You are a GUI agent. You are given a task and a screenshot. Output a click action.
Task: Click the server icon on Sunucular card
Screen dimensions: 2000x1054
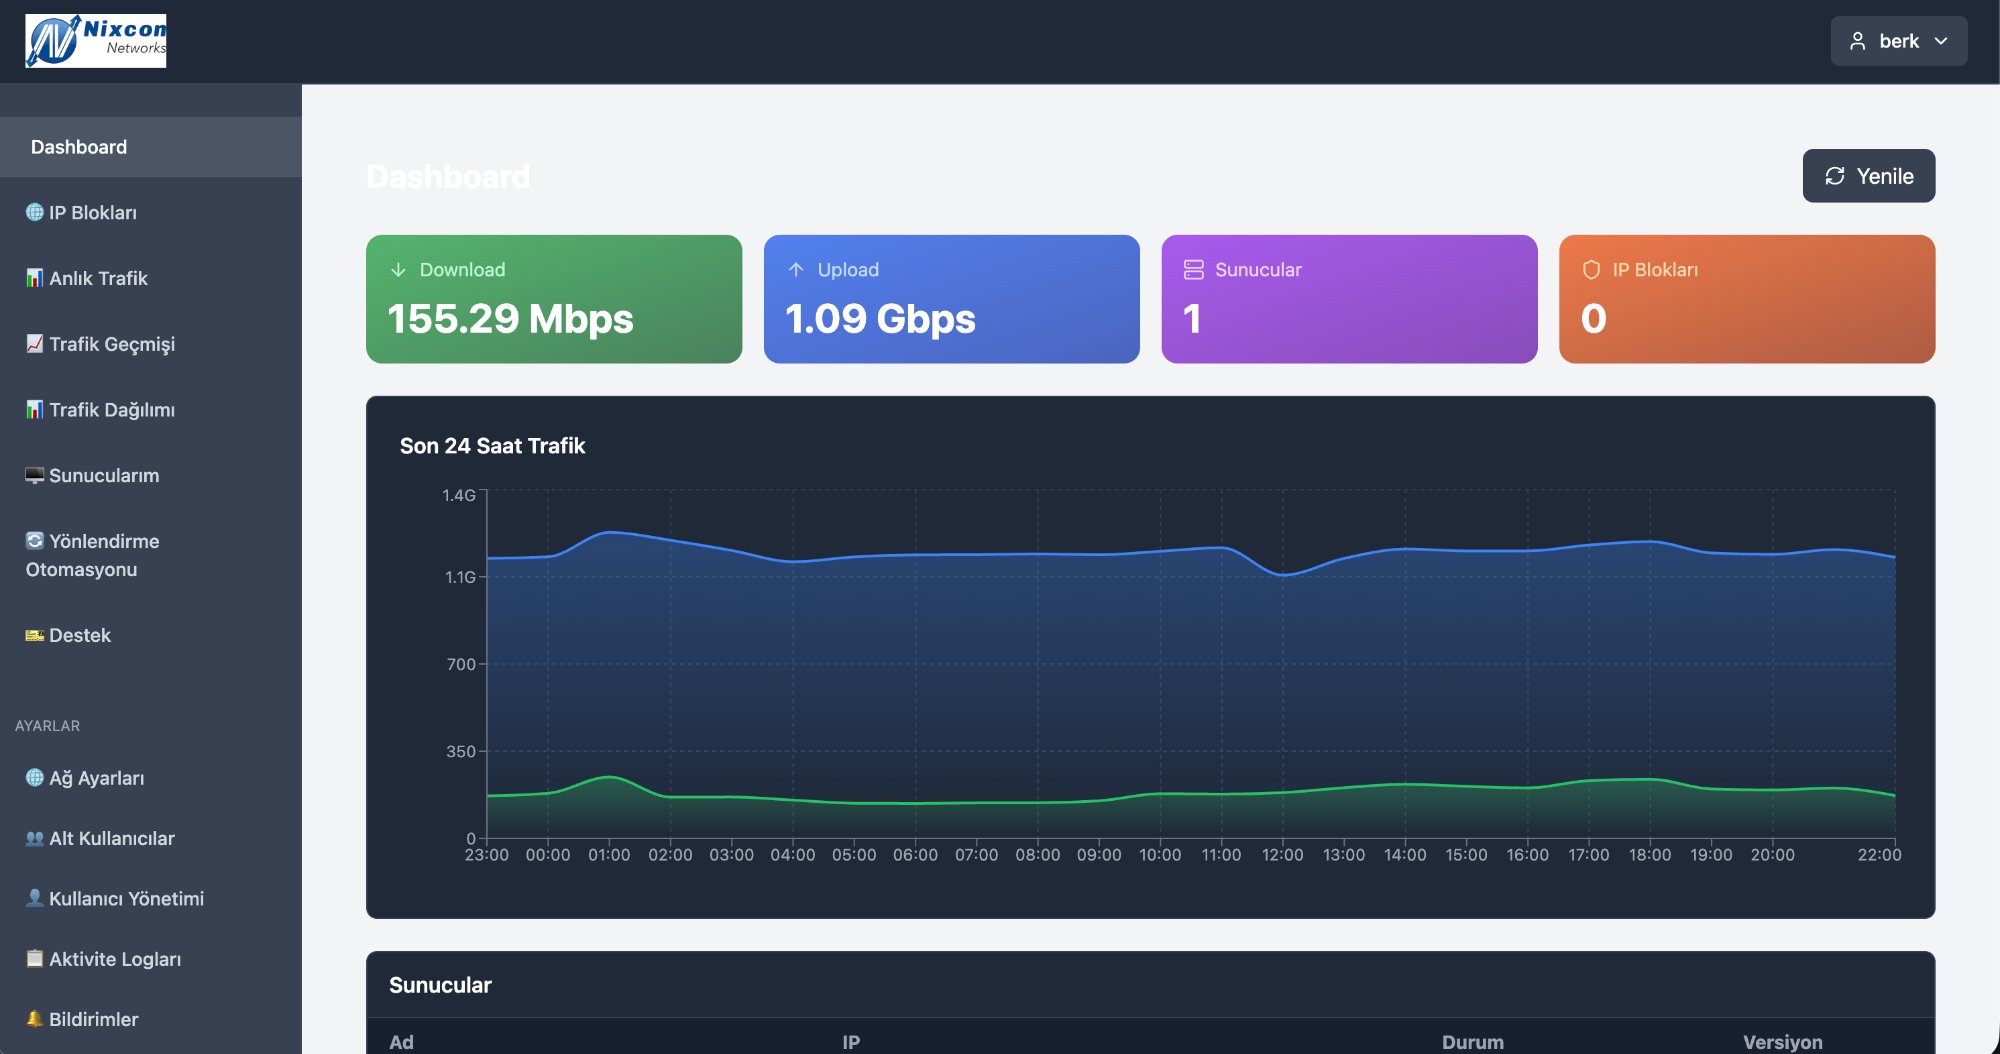point(1192,268)
